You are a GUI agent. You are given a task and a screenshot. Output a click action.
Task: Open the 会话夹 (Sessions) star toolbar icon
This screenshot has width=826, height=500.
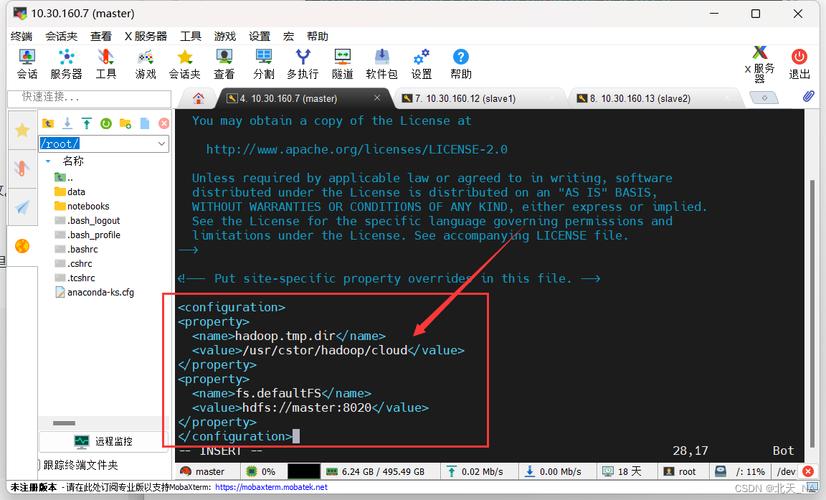[x=184, y=64]
